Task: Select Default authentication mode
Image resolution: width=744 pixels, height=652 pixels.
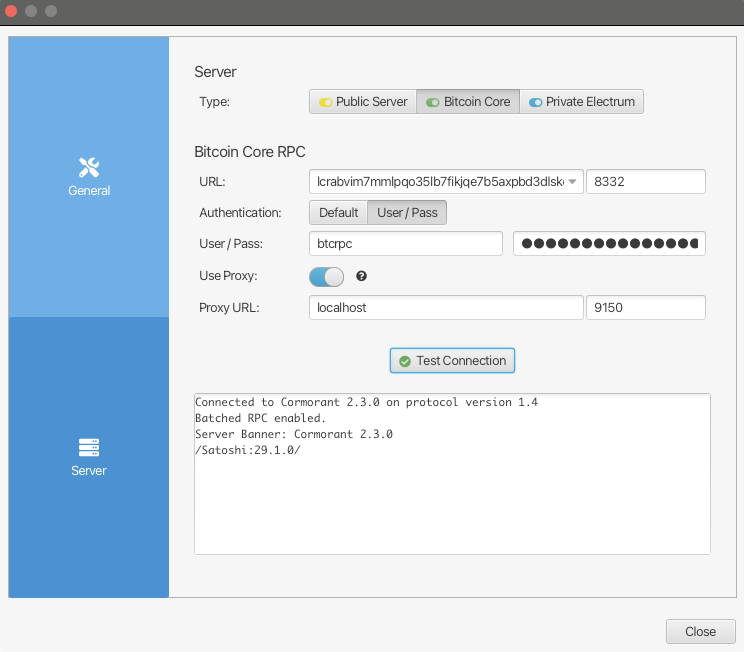Action: [338, 213]
